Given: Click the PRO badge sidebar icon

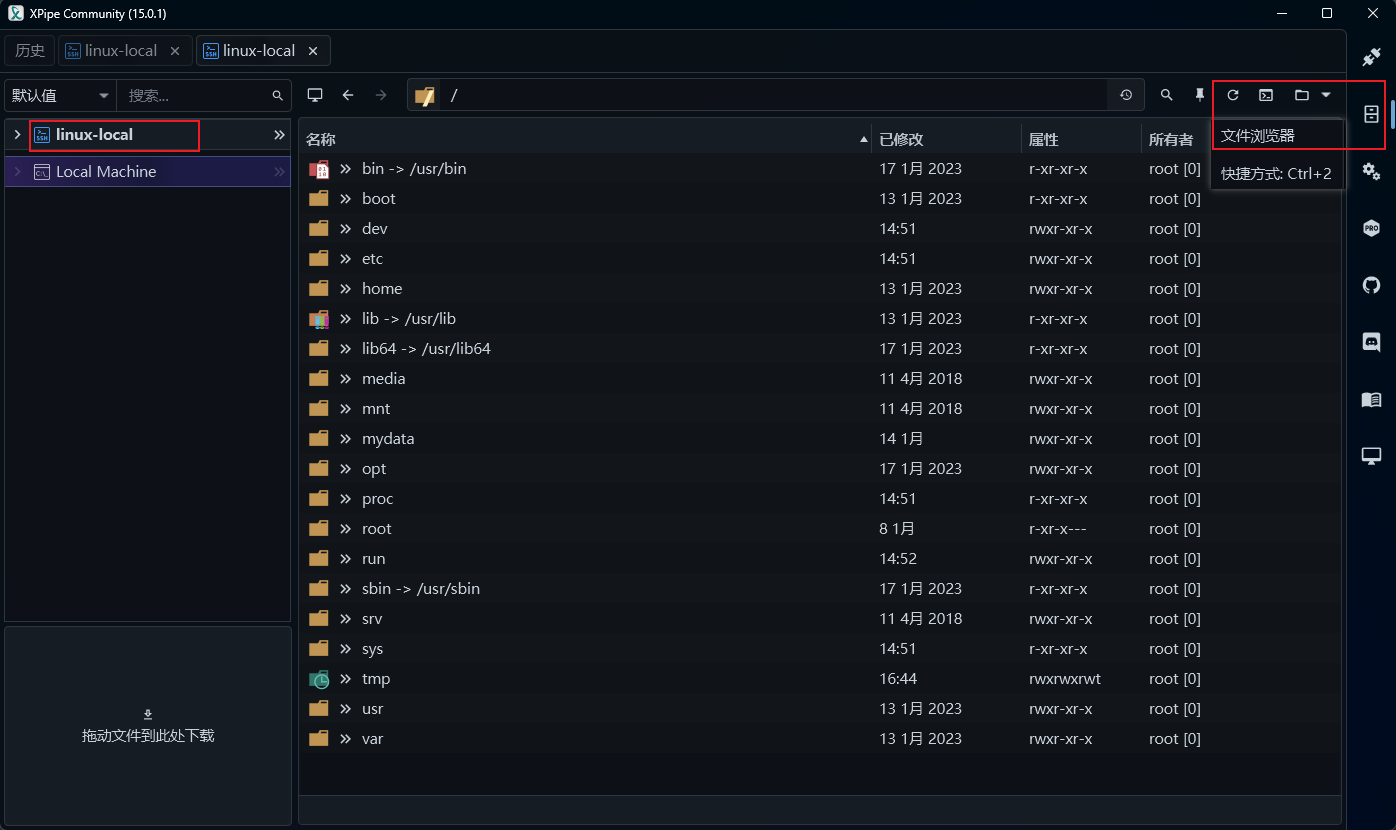Looking at the screenshot, I should 1371,228.
